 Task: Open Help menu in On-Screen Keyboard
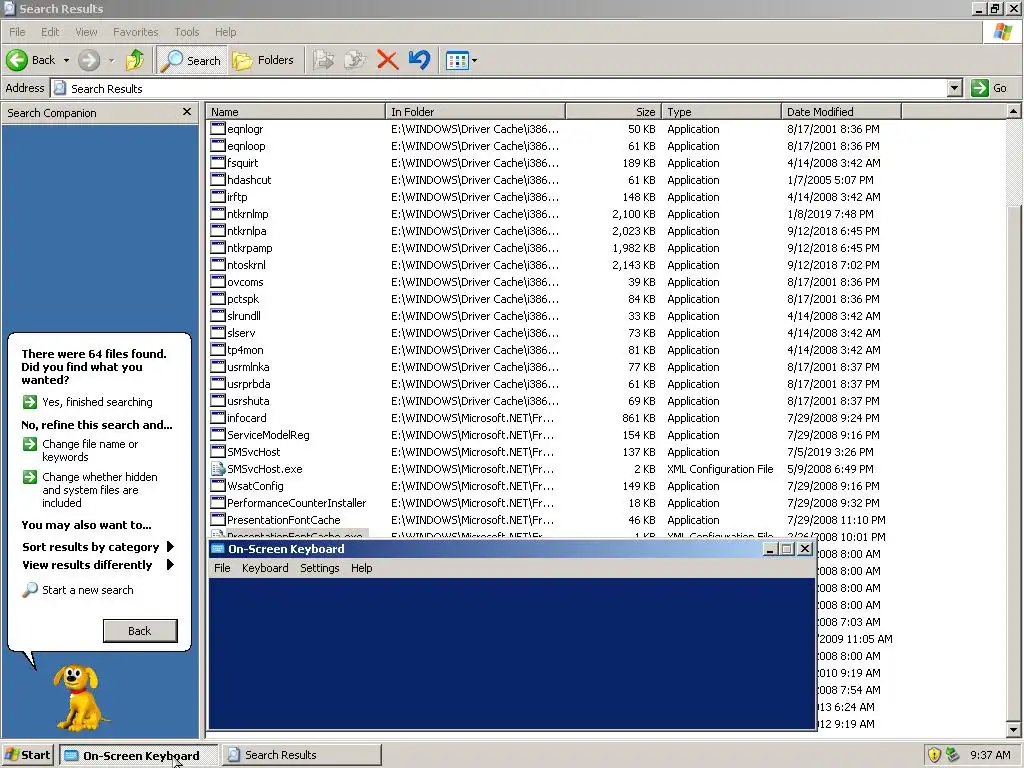pos(361,568)
